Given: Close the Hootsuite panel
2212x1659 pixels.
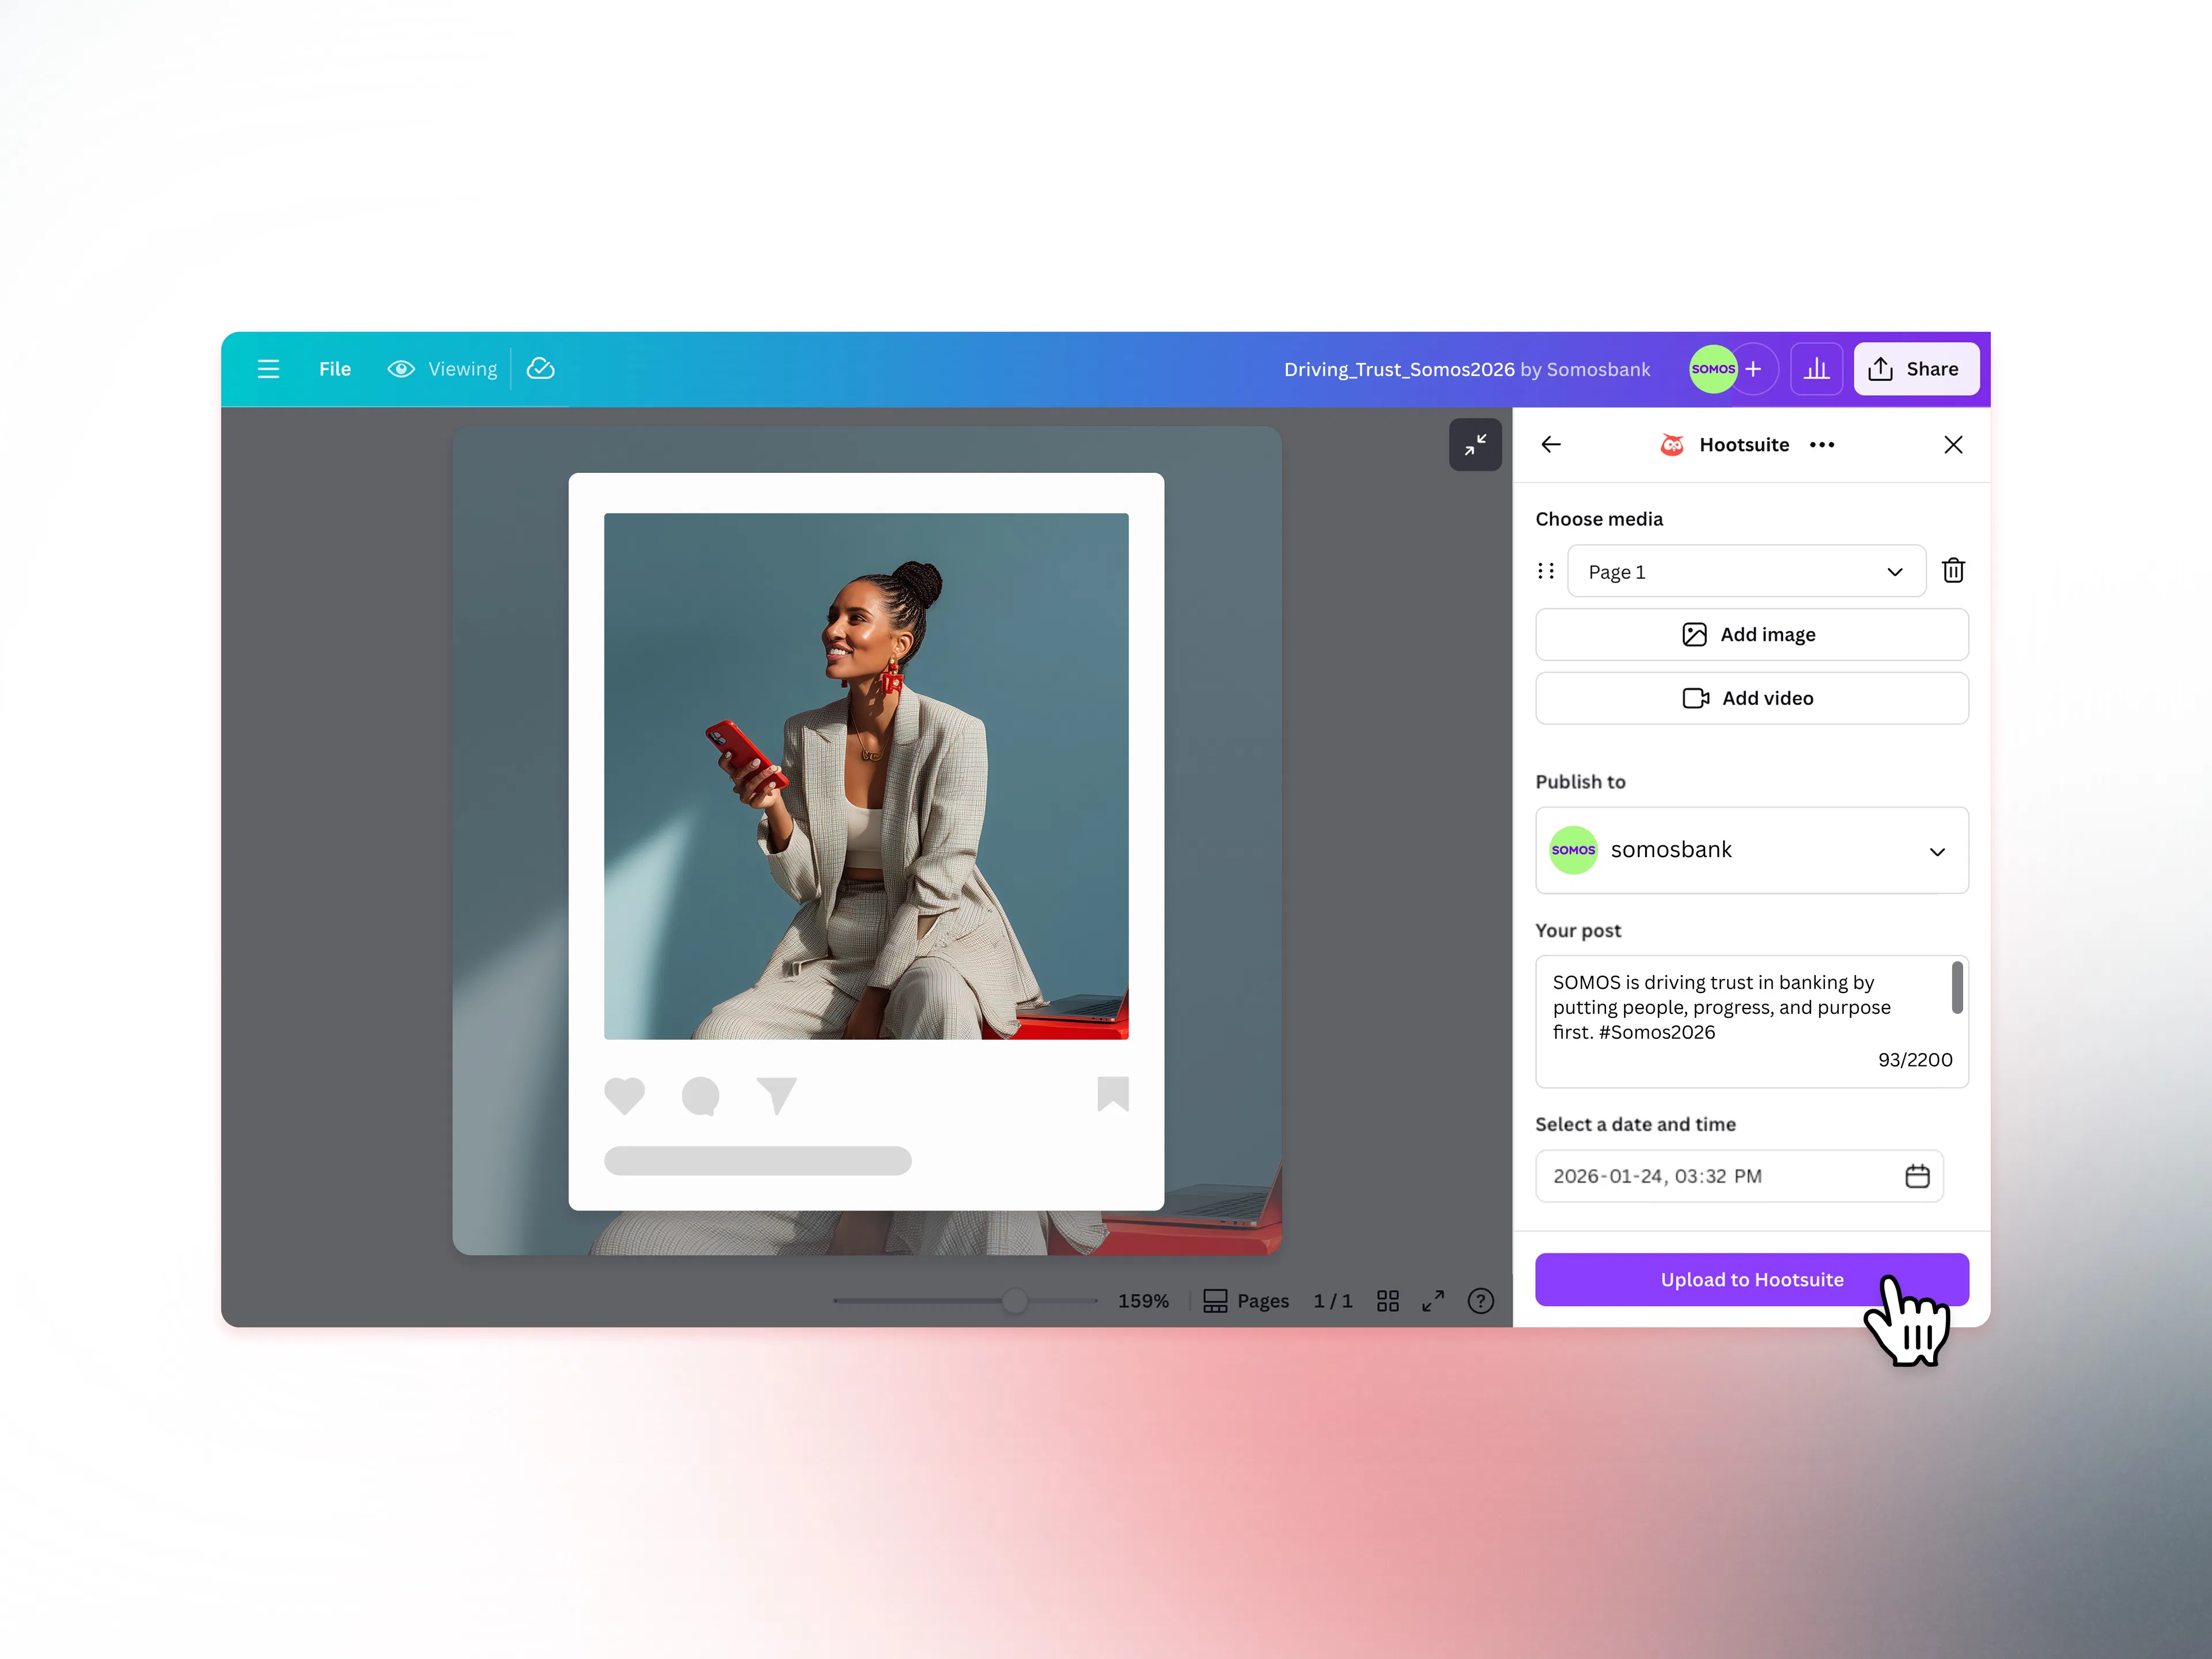Looking at the screenshot, I should (x=1953, y=445).
